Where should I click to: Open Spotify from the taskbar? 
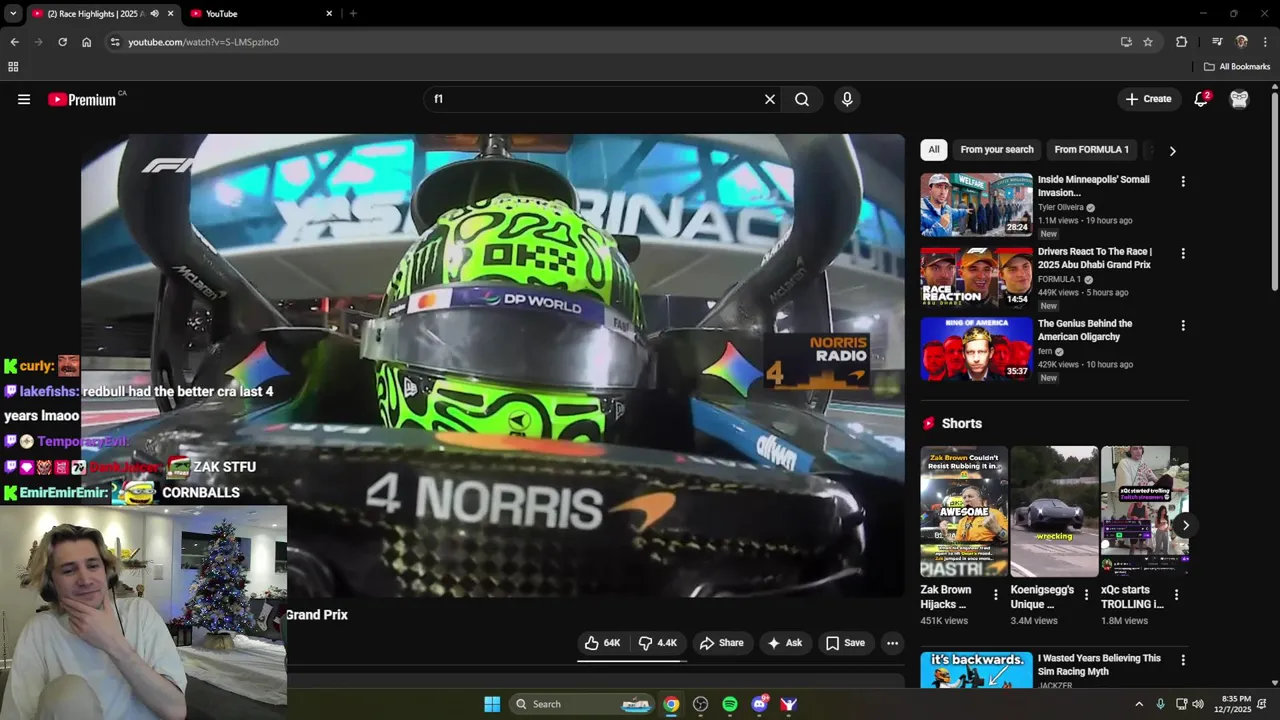[x=730, y=704]
